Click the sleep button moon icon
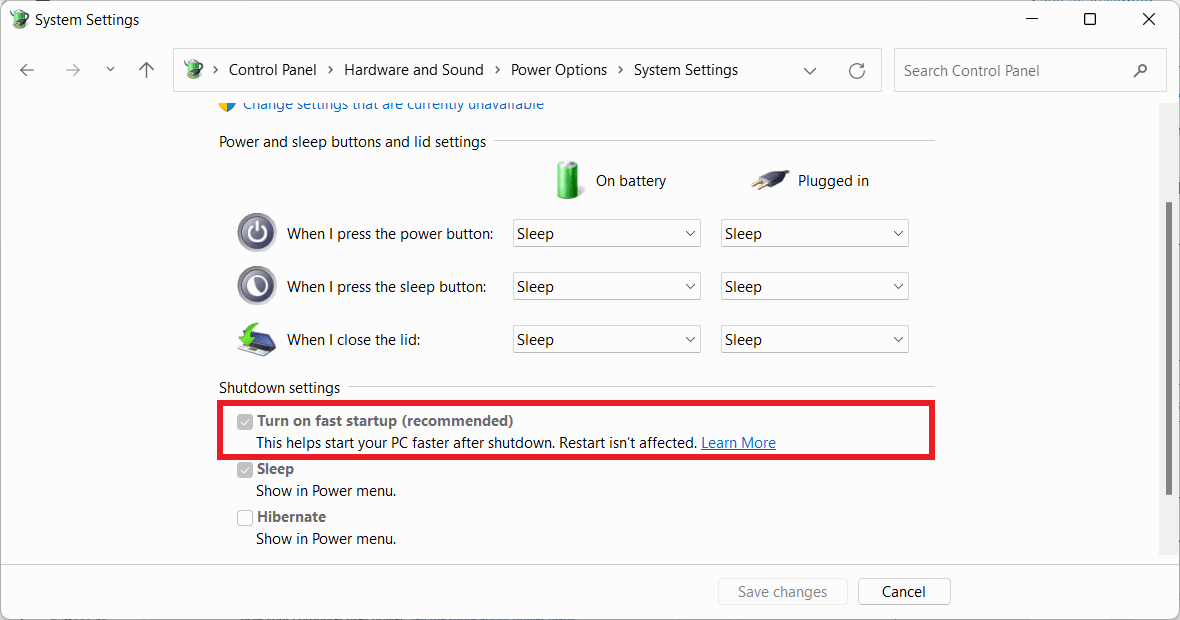The width and height of the screenshot is (1180, 620). click(x=256, y=286)
